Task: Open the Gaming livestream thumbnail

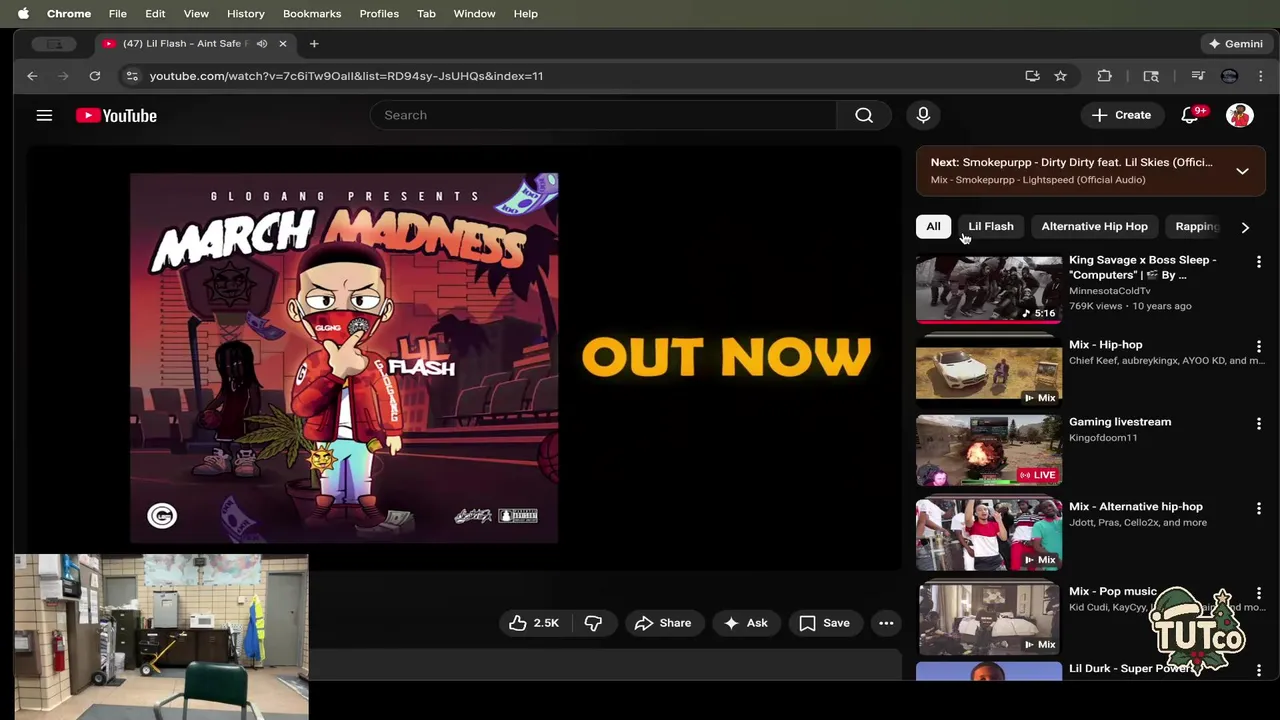Action: point(989,450)
